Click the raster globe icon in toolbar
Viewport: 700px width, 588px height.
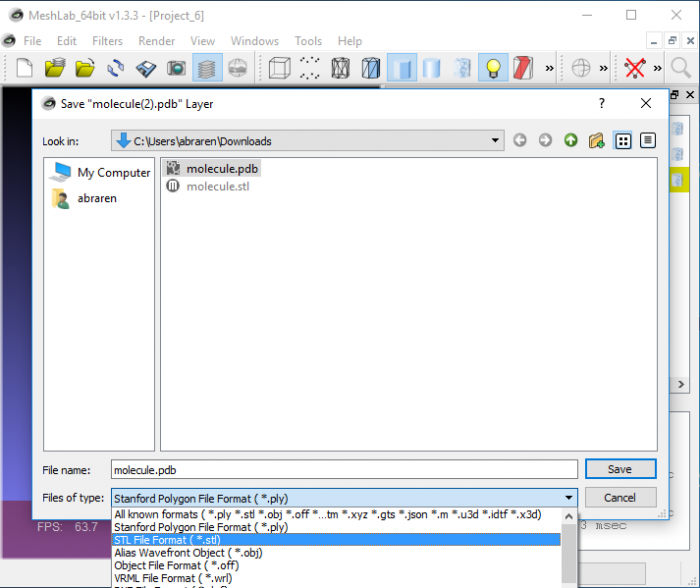click(x=238, y=68)
